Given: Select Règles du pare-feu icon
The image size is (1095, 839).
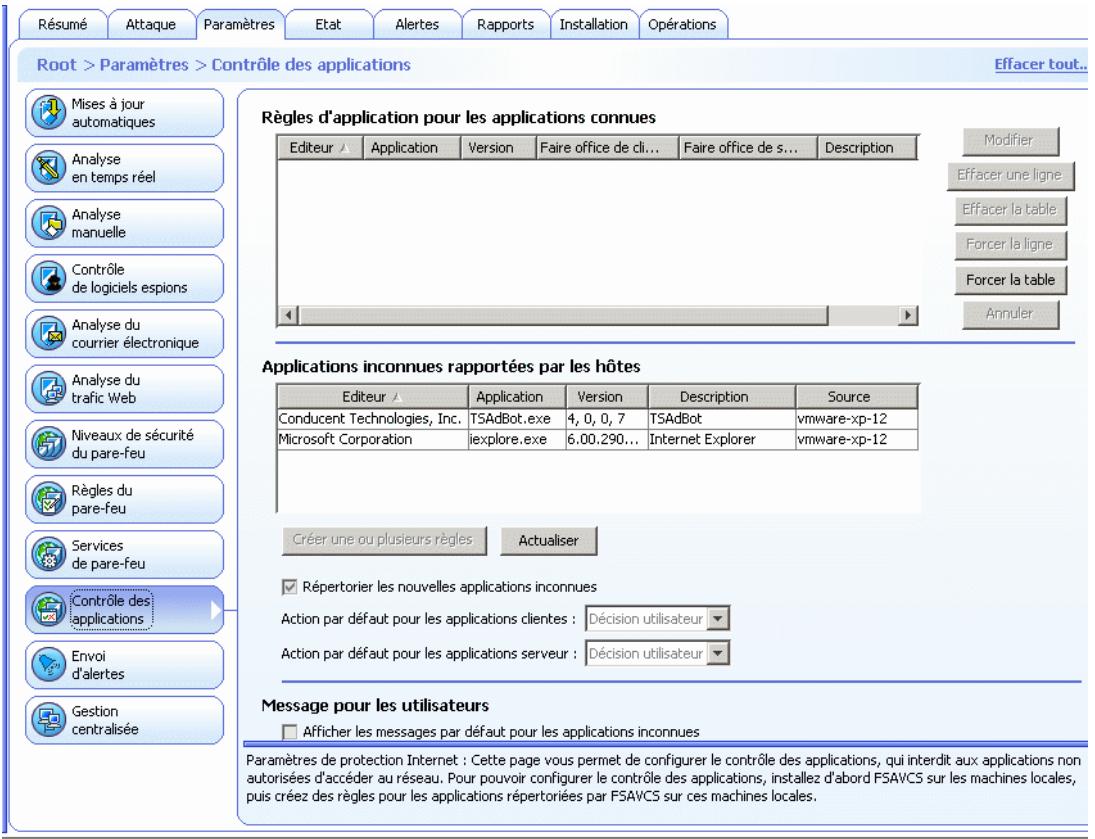Looking at the screenshot, I should coord(48,499).
